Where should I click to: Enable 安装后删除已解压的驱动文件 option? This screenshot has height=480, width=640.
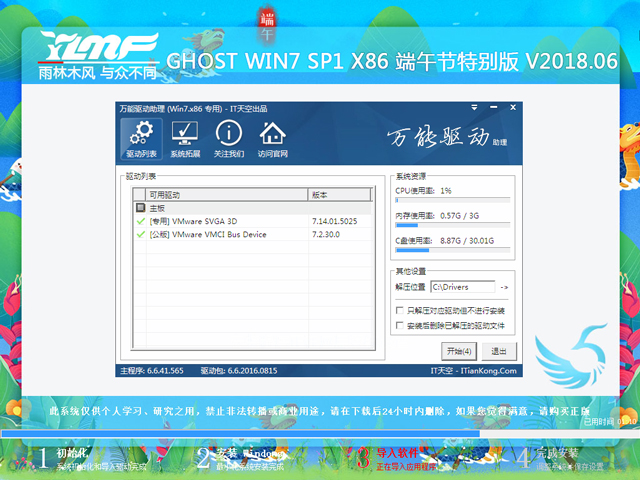coord(401,325)
